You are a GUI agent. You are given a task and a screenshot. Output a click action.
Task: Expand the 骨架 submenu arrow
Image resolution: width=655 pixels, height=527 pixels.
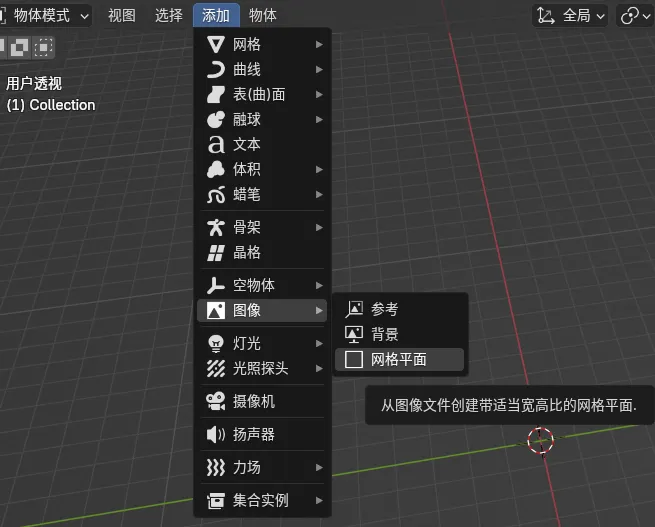[x=319, y=228]
